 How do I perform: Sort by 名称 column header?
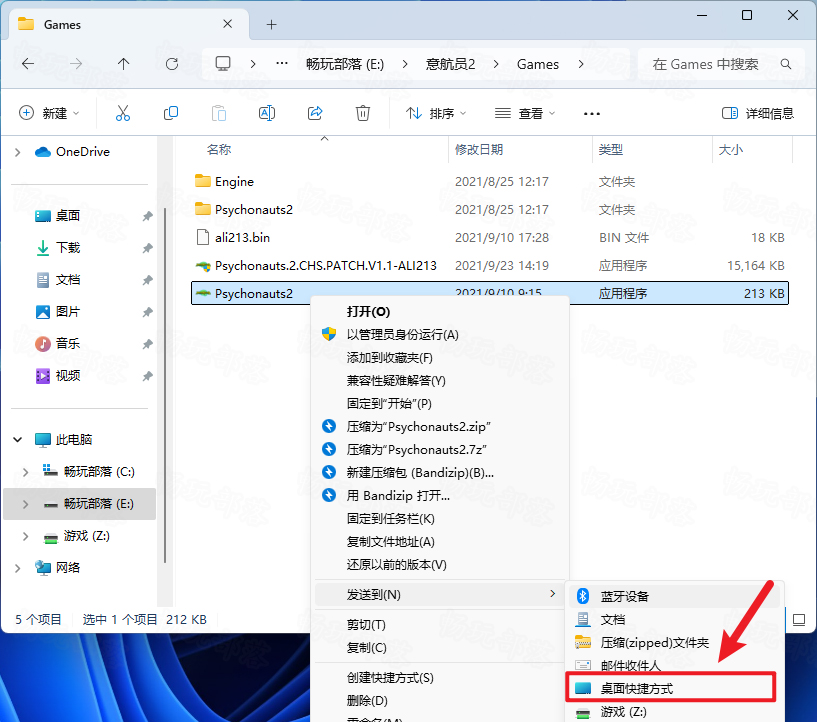[x=319, y=150]
